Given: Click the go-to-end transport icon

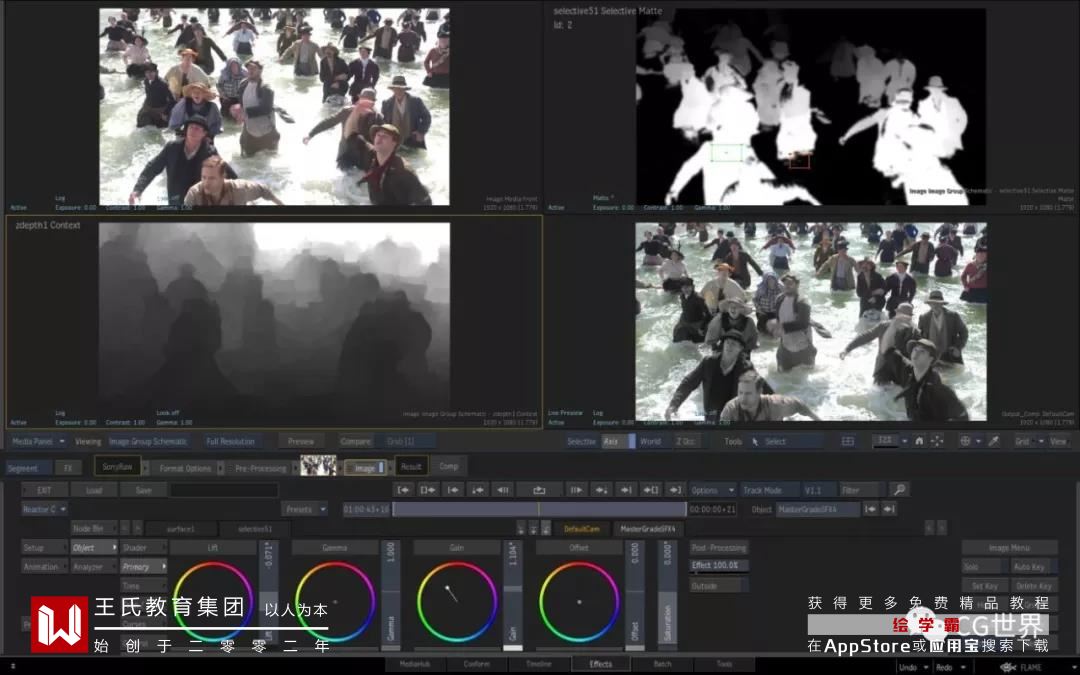Looking at the screenshot, I should 675,490.
